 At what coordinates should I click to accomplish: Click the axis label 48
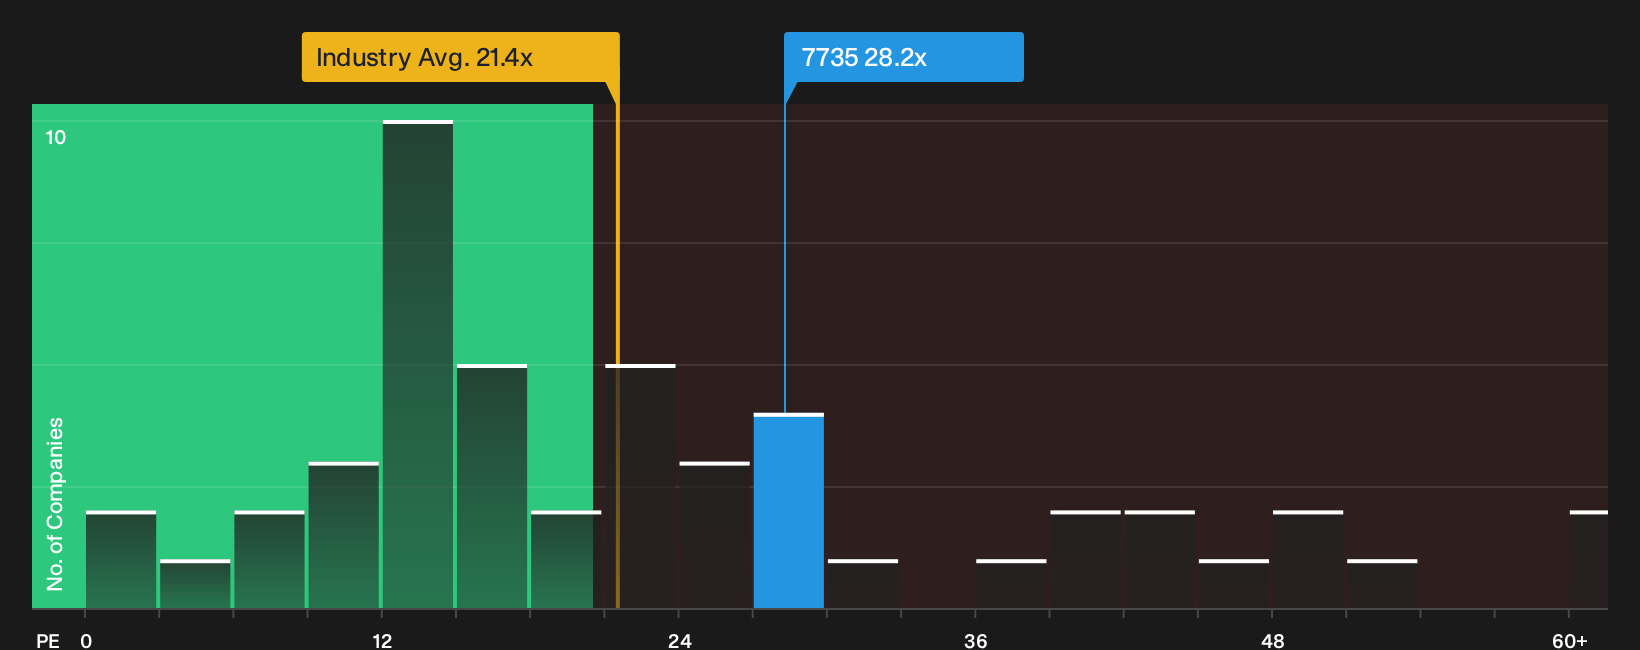(x=1272, y=641)
